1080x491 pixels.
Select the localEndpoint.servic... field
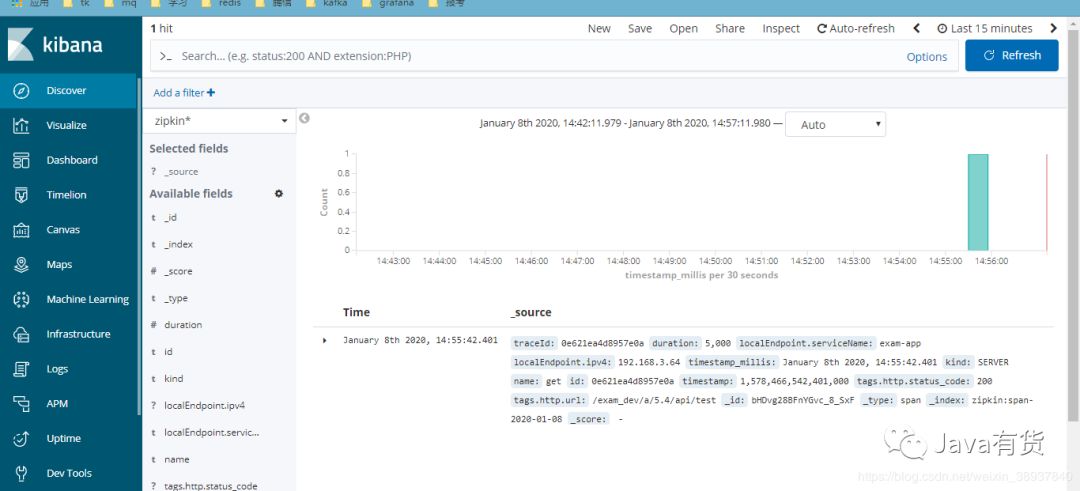(x=211, y=432)
